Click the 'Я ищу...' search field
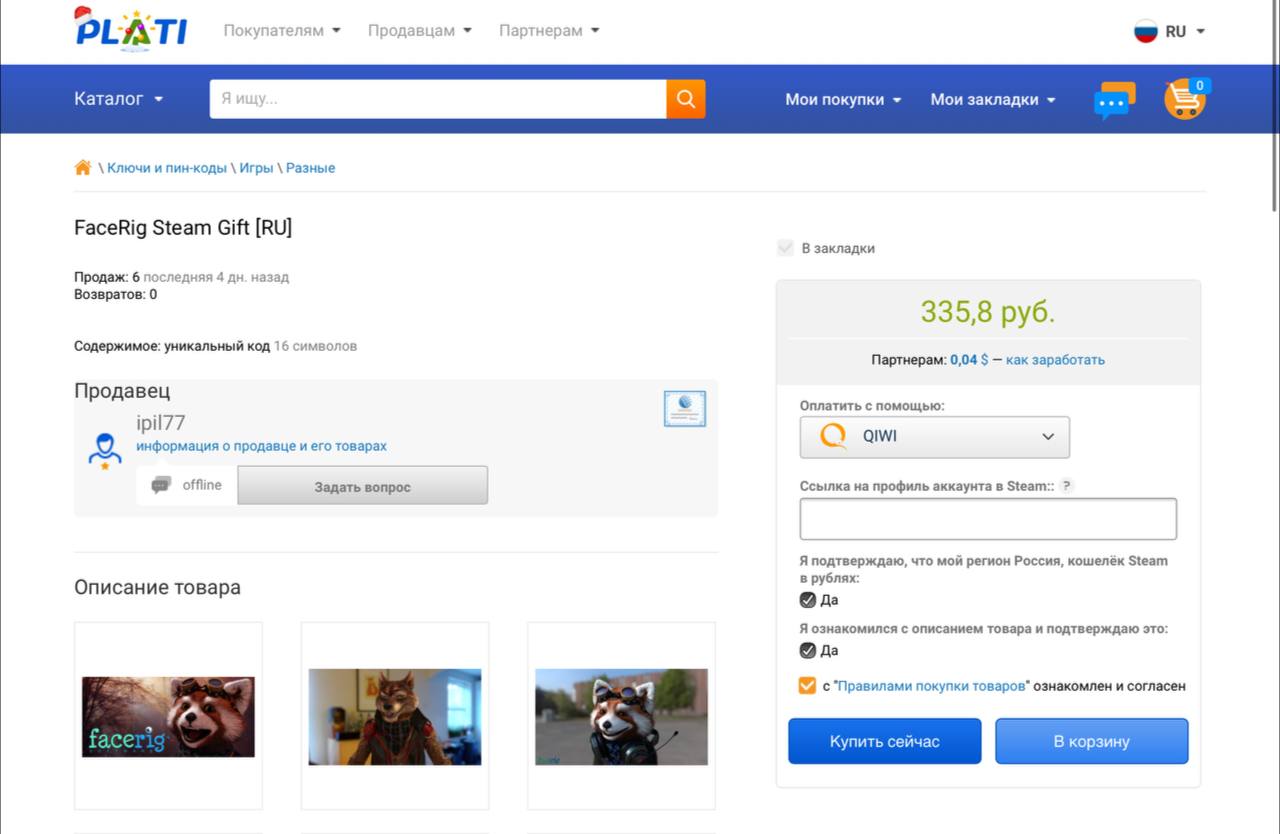This screenshot has height=834, width=1280. (438, 99)
